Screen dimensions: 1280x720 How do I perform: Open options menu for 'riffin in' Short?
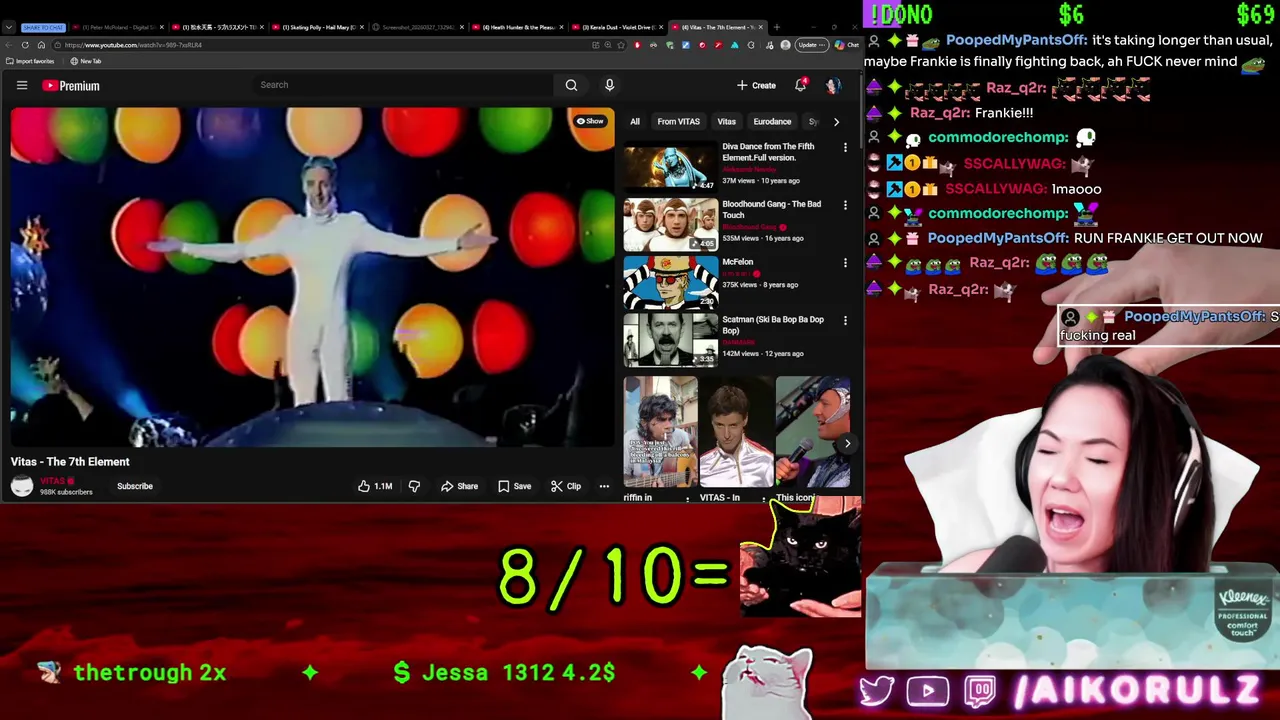tap(687, 498)
